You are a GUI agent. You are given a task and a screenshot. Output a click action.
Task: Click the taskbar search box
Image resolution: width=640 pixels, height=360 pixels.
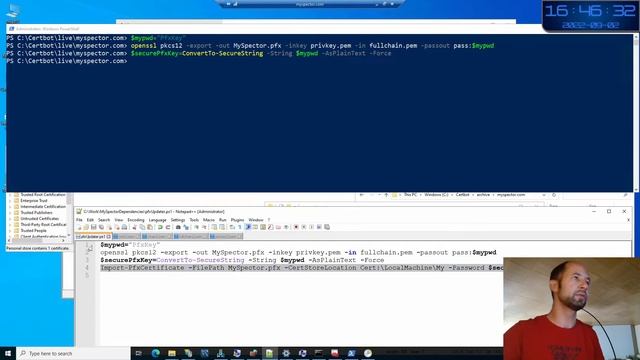pyautogui.click(x=73, y=353)
